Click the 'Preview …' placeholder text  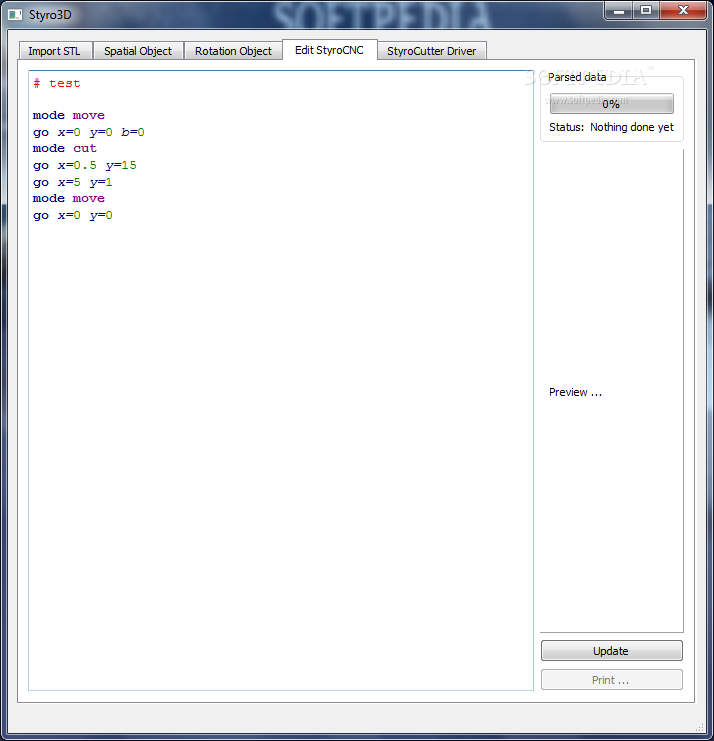[x=576, y=392]
